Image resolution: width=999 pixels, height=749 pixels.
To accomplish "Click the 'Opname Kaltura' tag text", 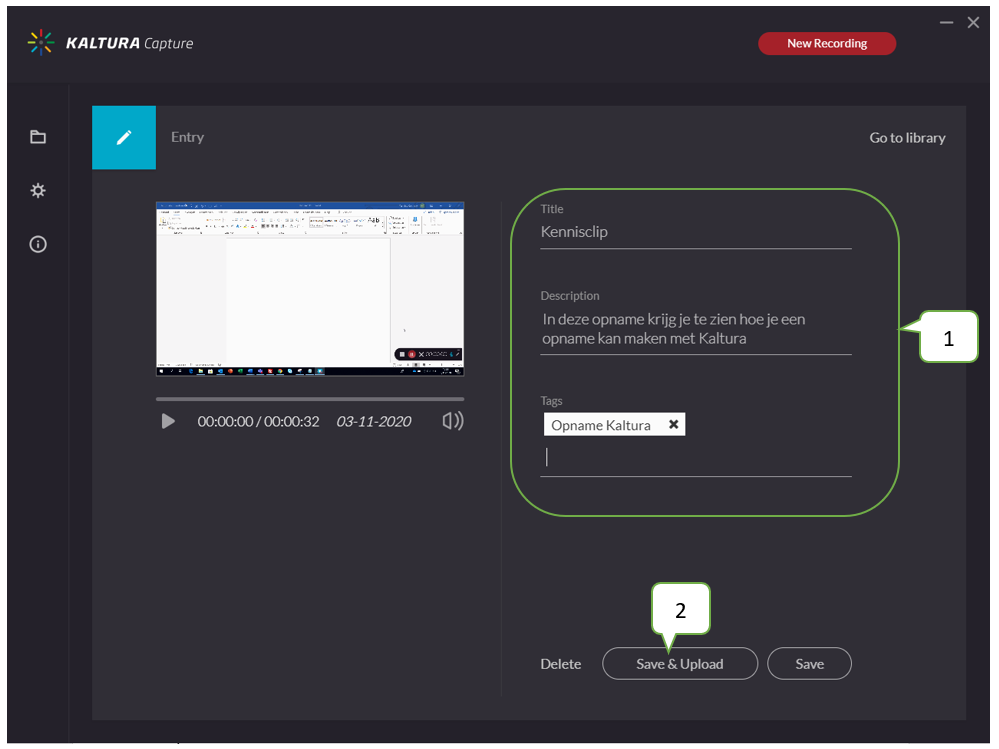I will 601,425.
